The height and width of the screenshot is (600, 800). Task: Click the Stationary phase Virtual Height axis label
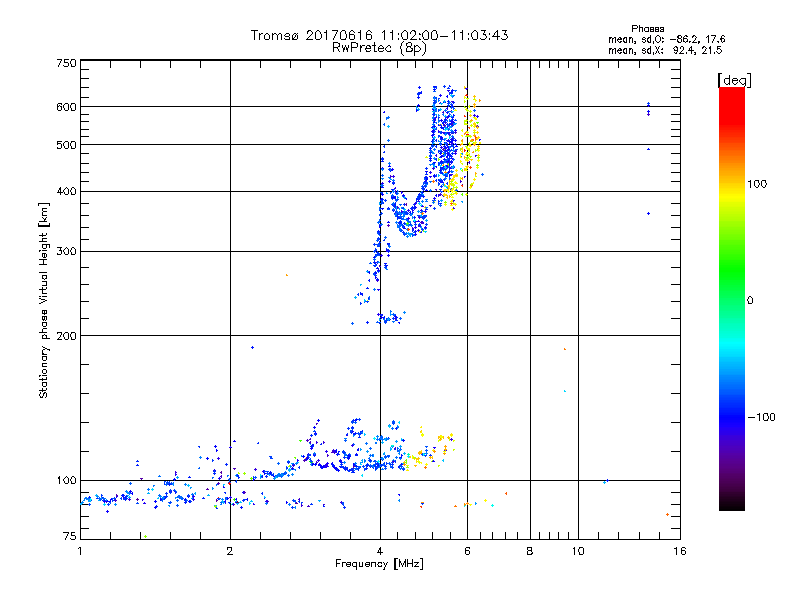[44, 300]
